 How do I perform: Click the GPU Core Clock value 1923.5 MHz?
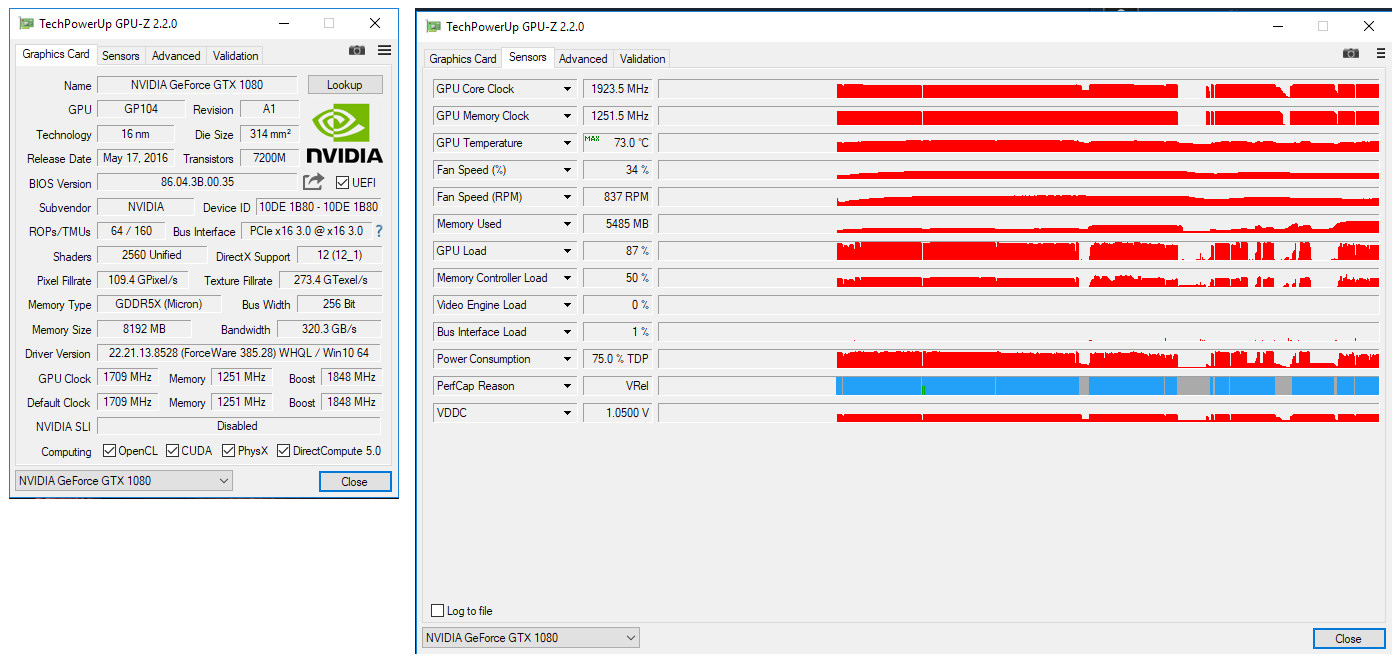click(617, 89)
